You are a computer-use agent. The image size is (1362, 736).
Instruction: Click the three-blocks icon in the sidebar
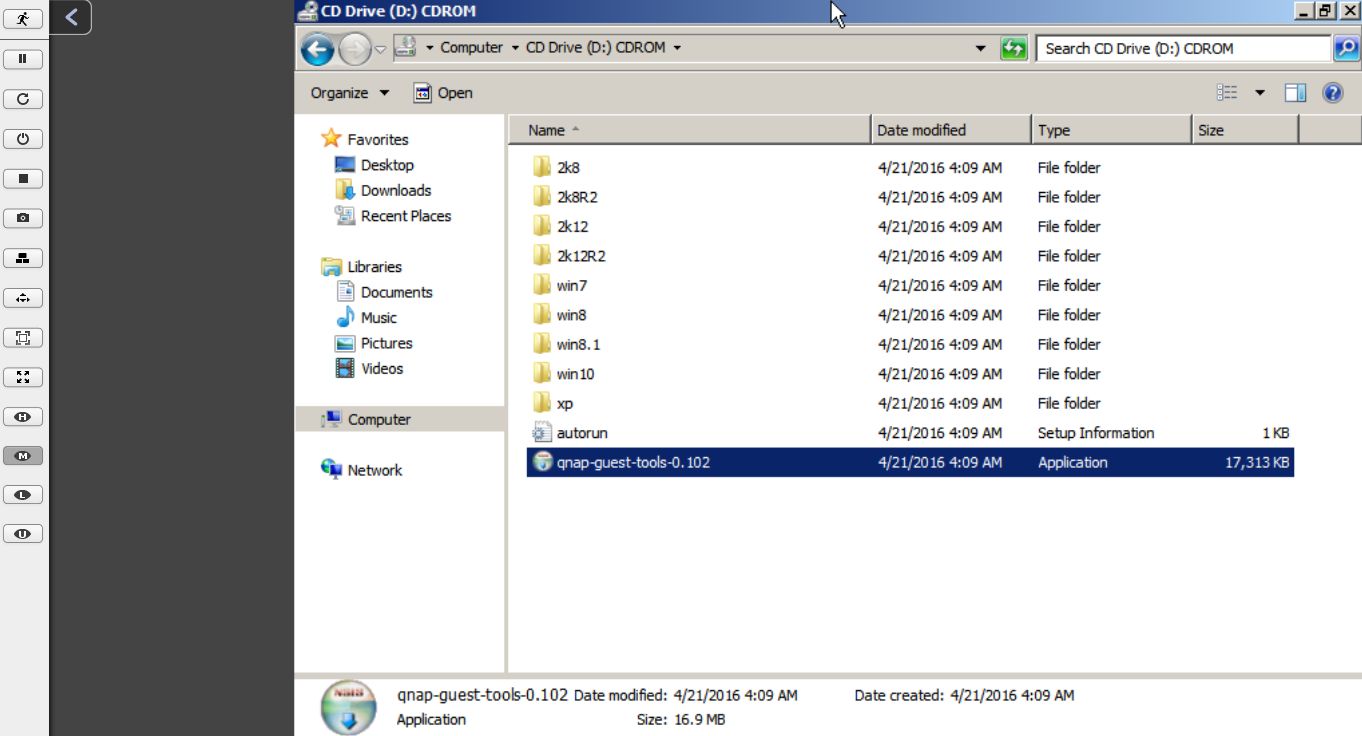coord(23,258)
